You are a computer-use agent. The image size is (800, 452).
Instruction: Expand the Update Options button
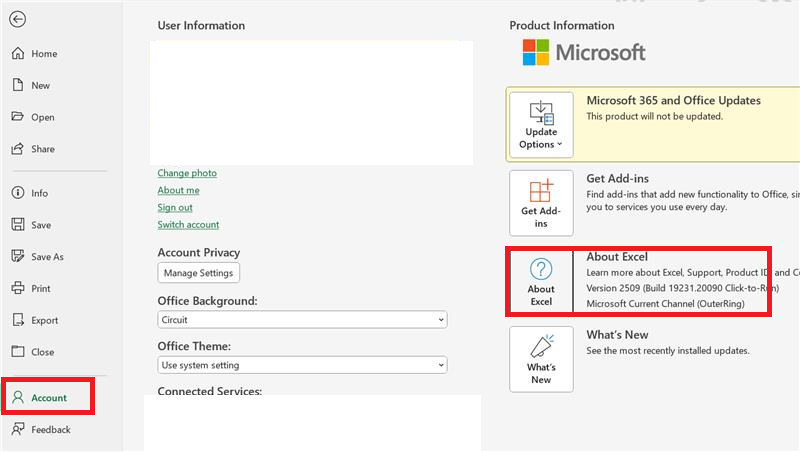point(541,125)
